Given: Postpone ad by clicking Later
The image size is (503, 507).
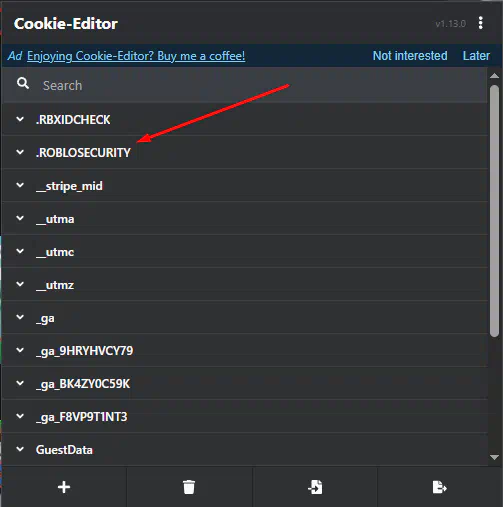Looking at the screenshot, I should 476,56.
